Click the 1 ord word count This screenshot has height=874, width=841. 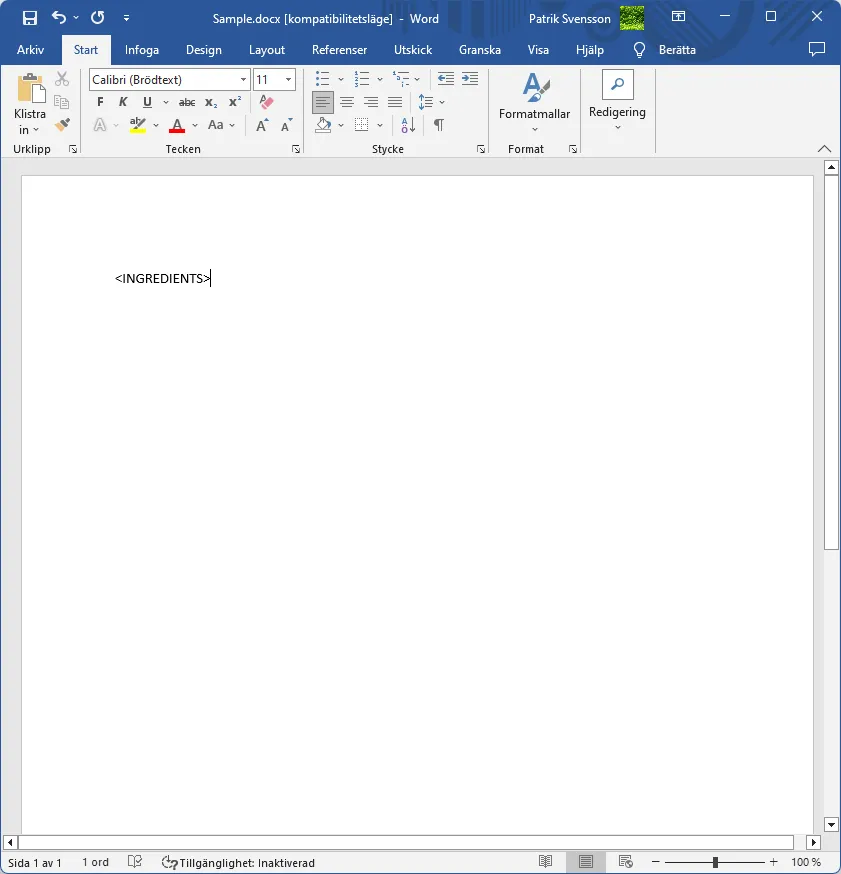coord(95,862)
